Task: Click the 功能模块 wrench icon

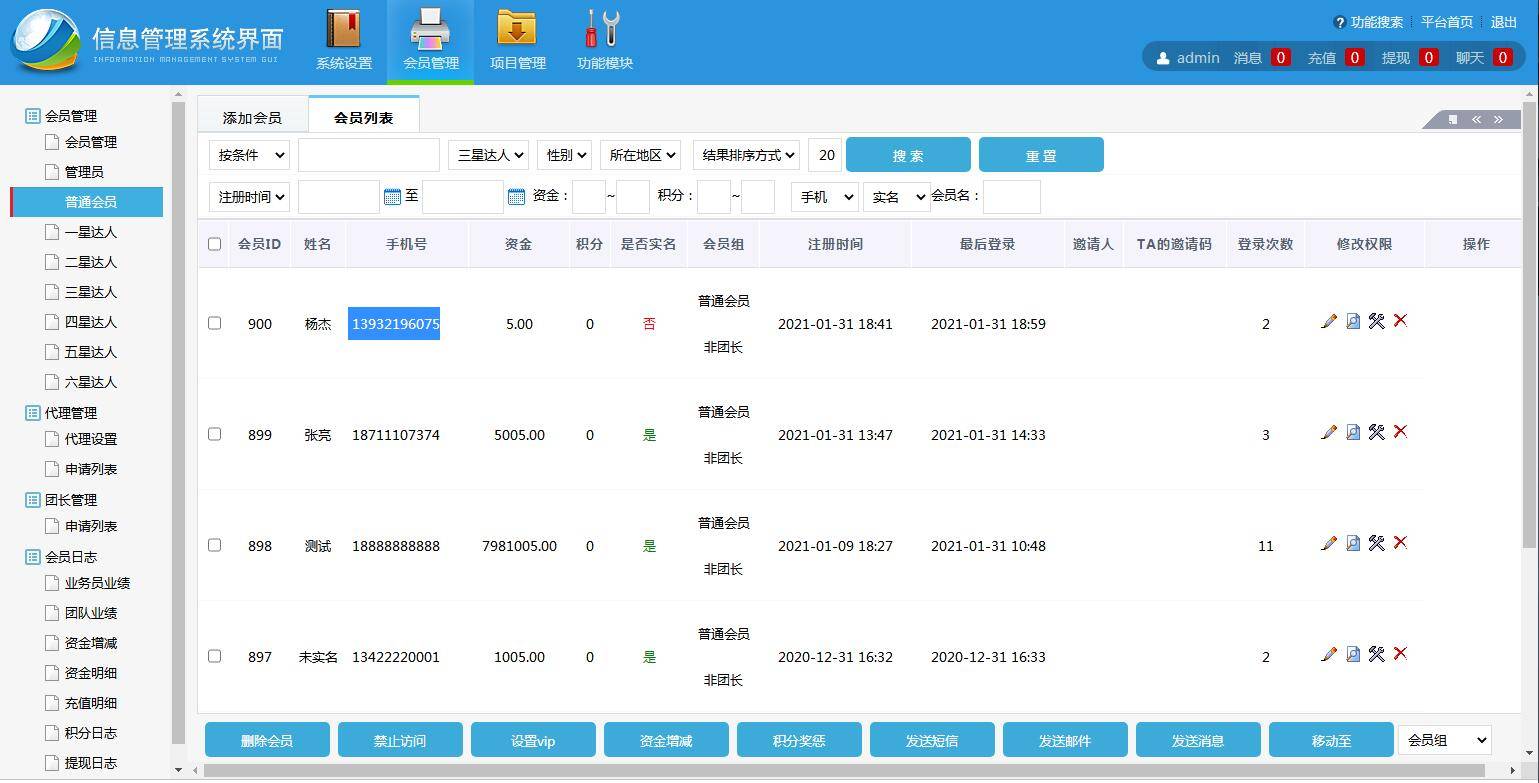Action: pos(601,31)
